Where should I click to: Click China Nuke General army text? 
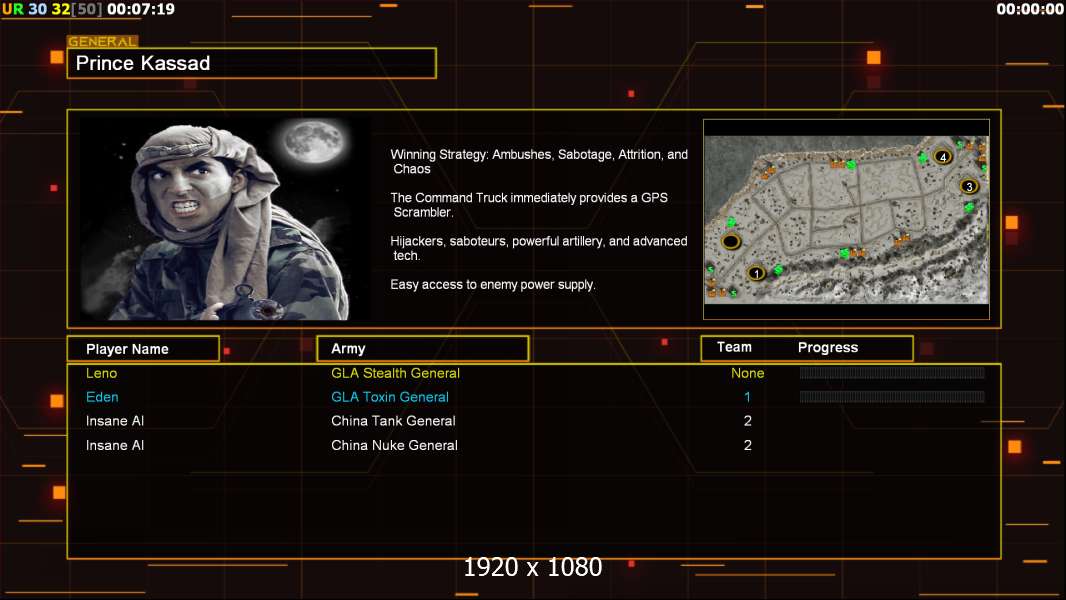click(x=394, y=445)
